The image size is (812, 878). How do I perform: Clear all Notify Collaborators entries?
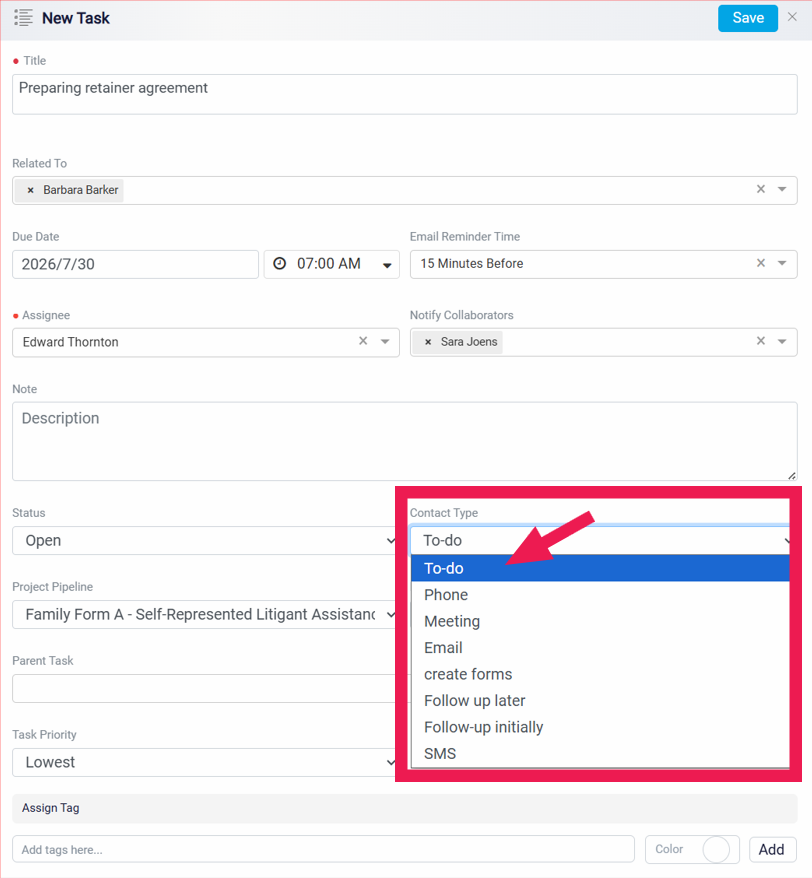click(x=760, y=341)
